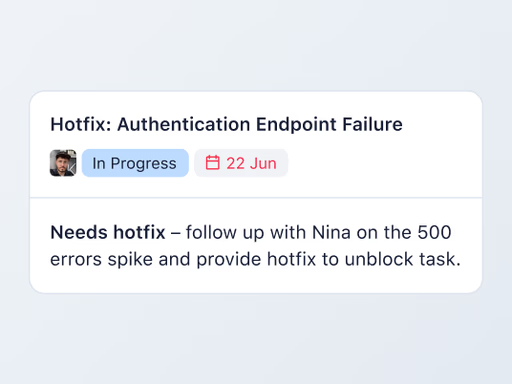
Task: Click the name Nina in the note
Action: [331, 232]
